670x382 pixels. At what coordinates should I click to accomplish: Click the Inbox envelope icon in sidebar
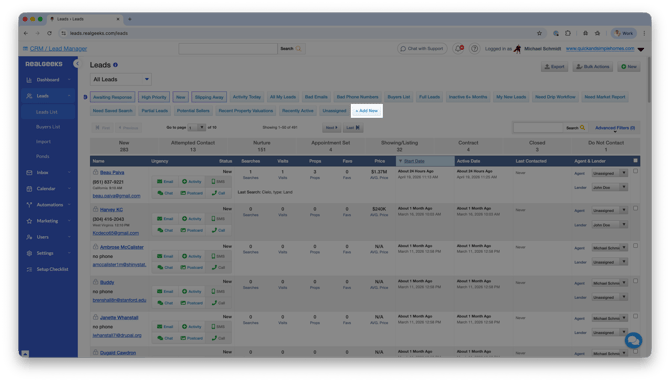29,173
